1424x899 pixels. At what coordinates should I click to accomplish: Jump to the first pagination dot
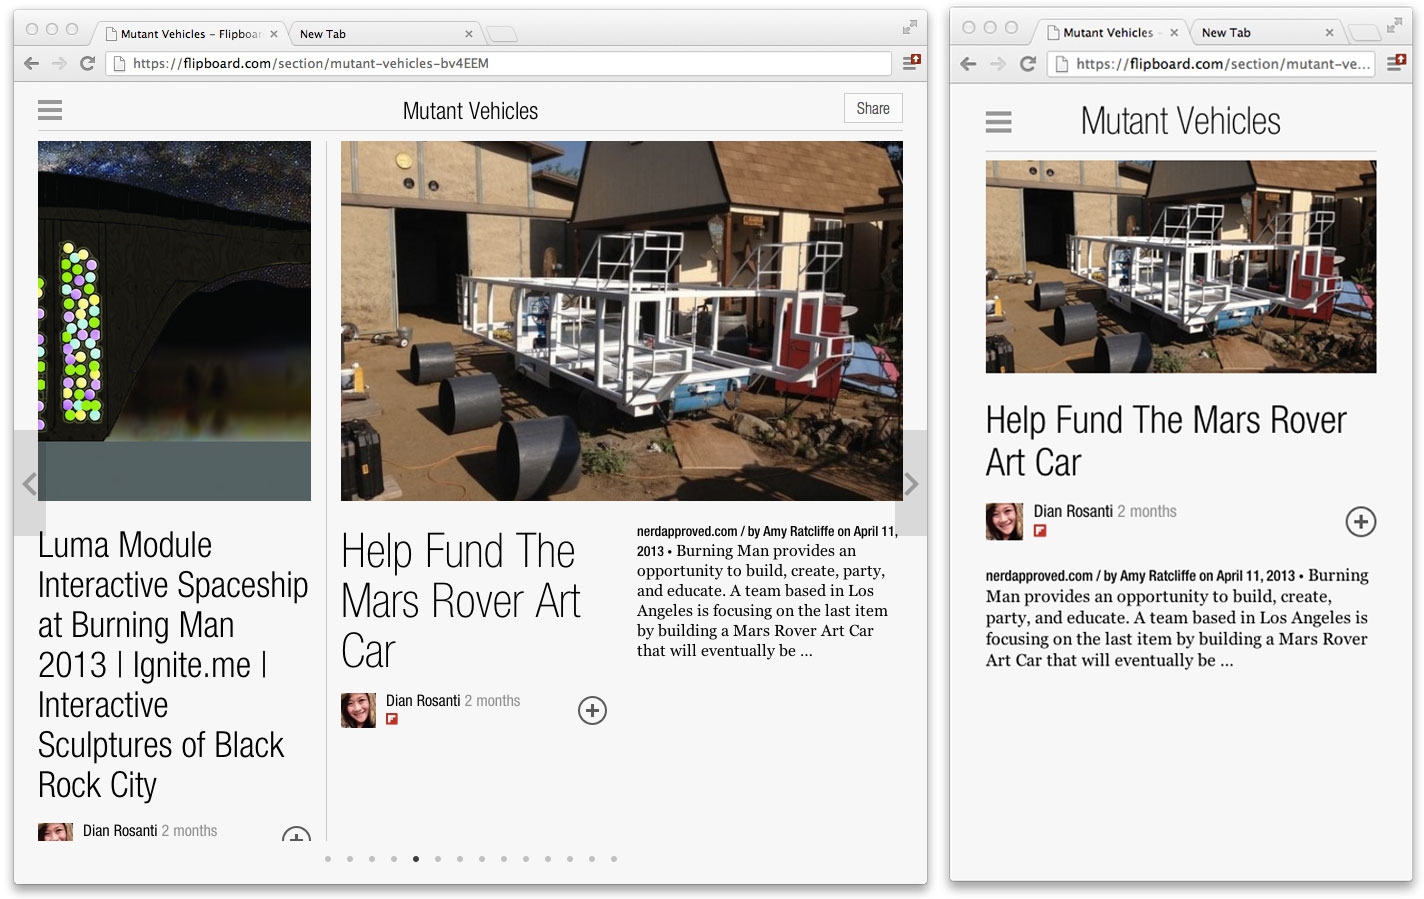click(328, 859)
